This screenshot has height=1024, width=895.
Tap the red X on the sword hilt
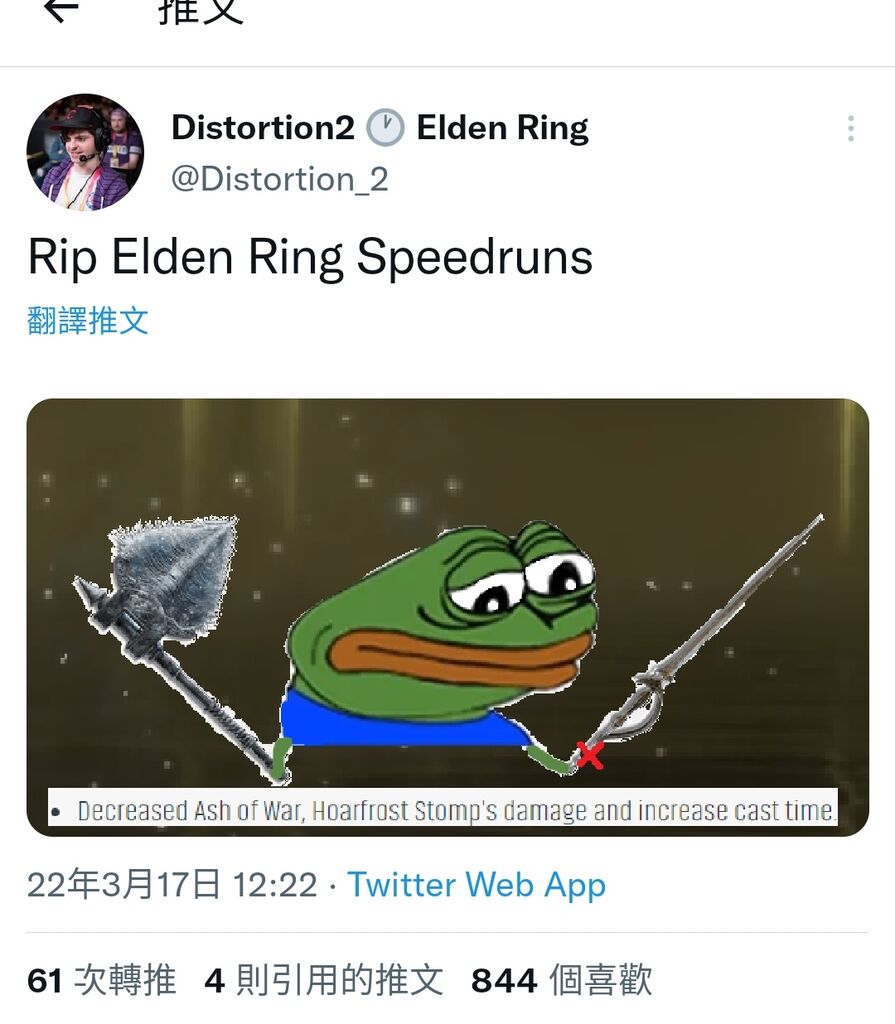tap(589, 756)
